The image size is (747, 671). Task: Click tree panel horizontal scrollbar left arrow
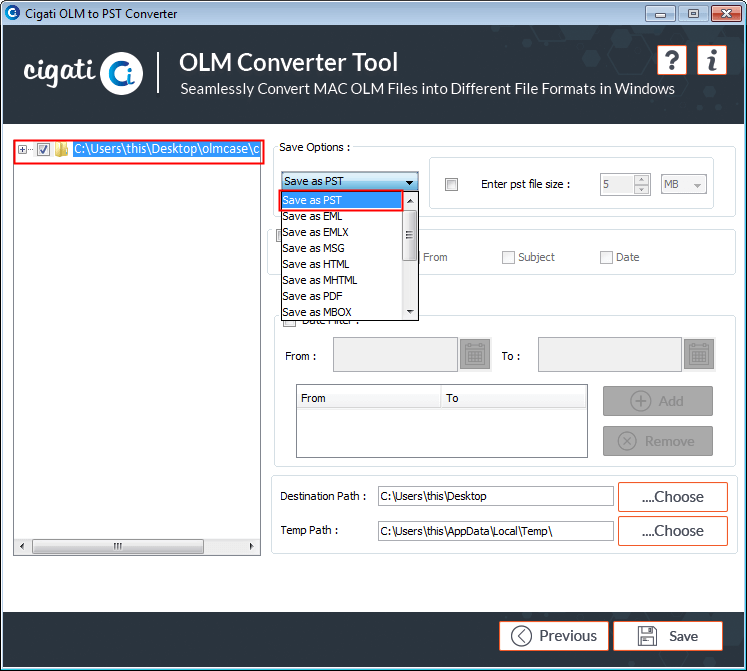coord(22,546)
